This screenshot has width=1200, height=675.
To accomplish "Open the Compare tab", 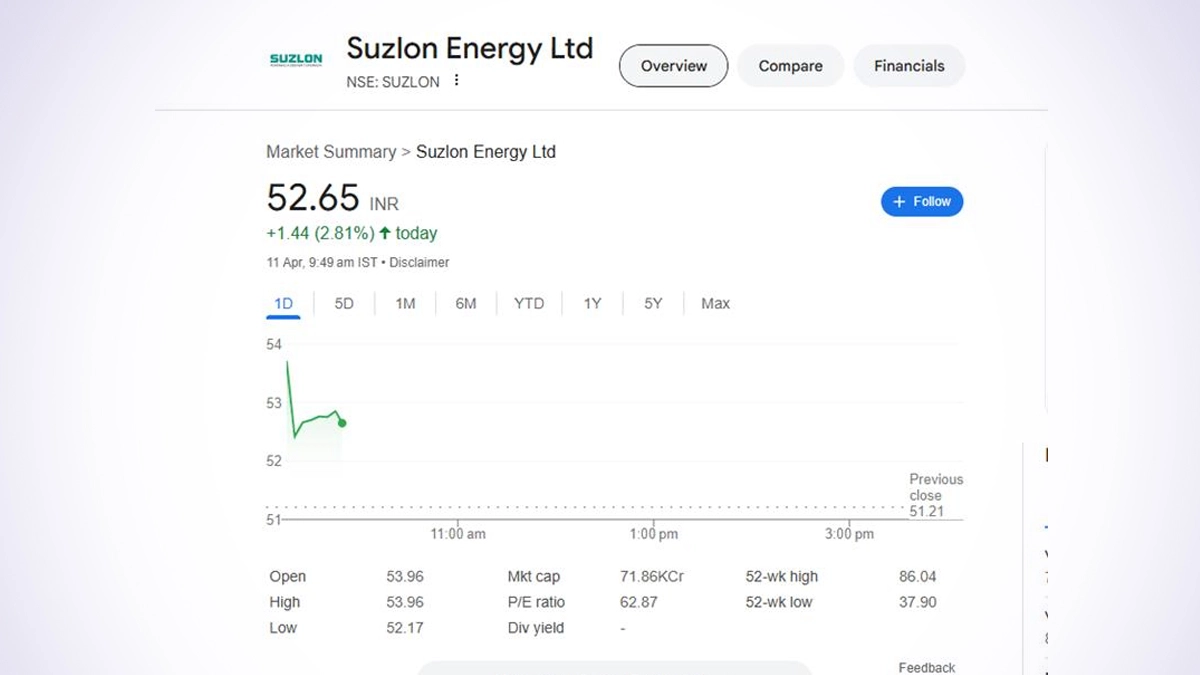I will point(790,66).
